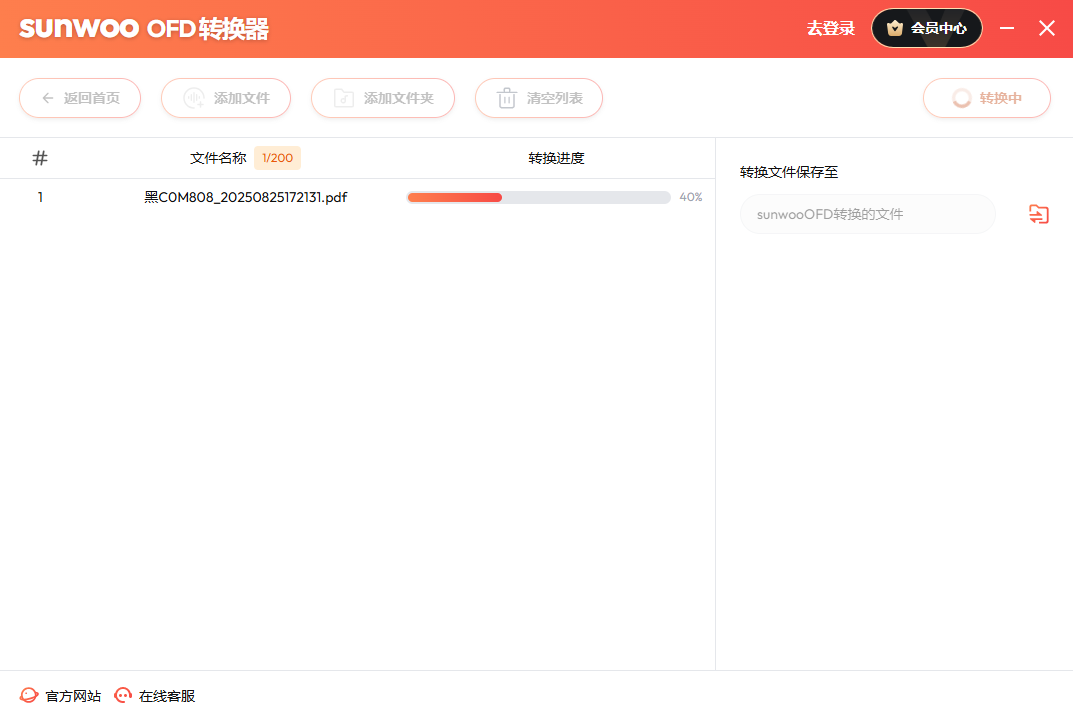The height and width of the screenshot is (713, 1073).
Task: Click the spinner icon in 转换中 button
Action: 961,98
